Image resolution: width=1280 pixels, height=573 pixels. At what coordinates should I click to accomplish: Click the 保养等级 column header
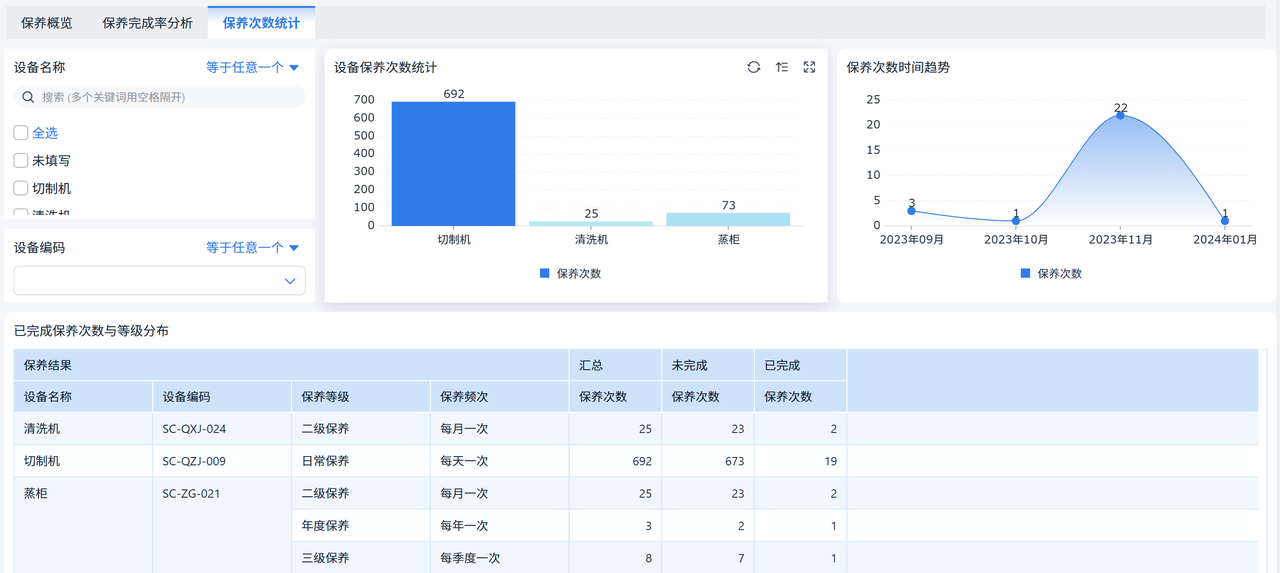pyautogui.click(x=361, y=396)
